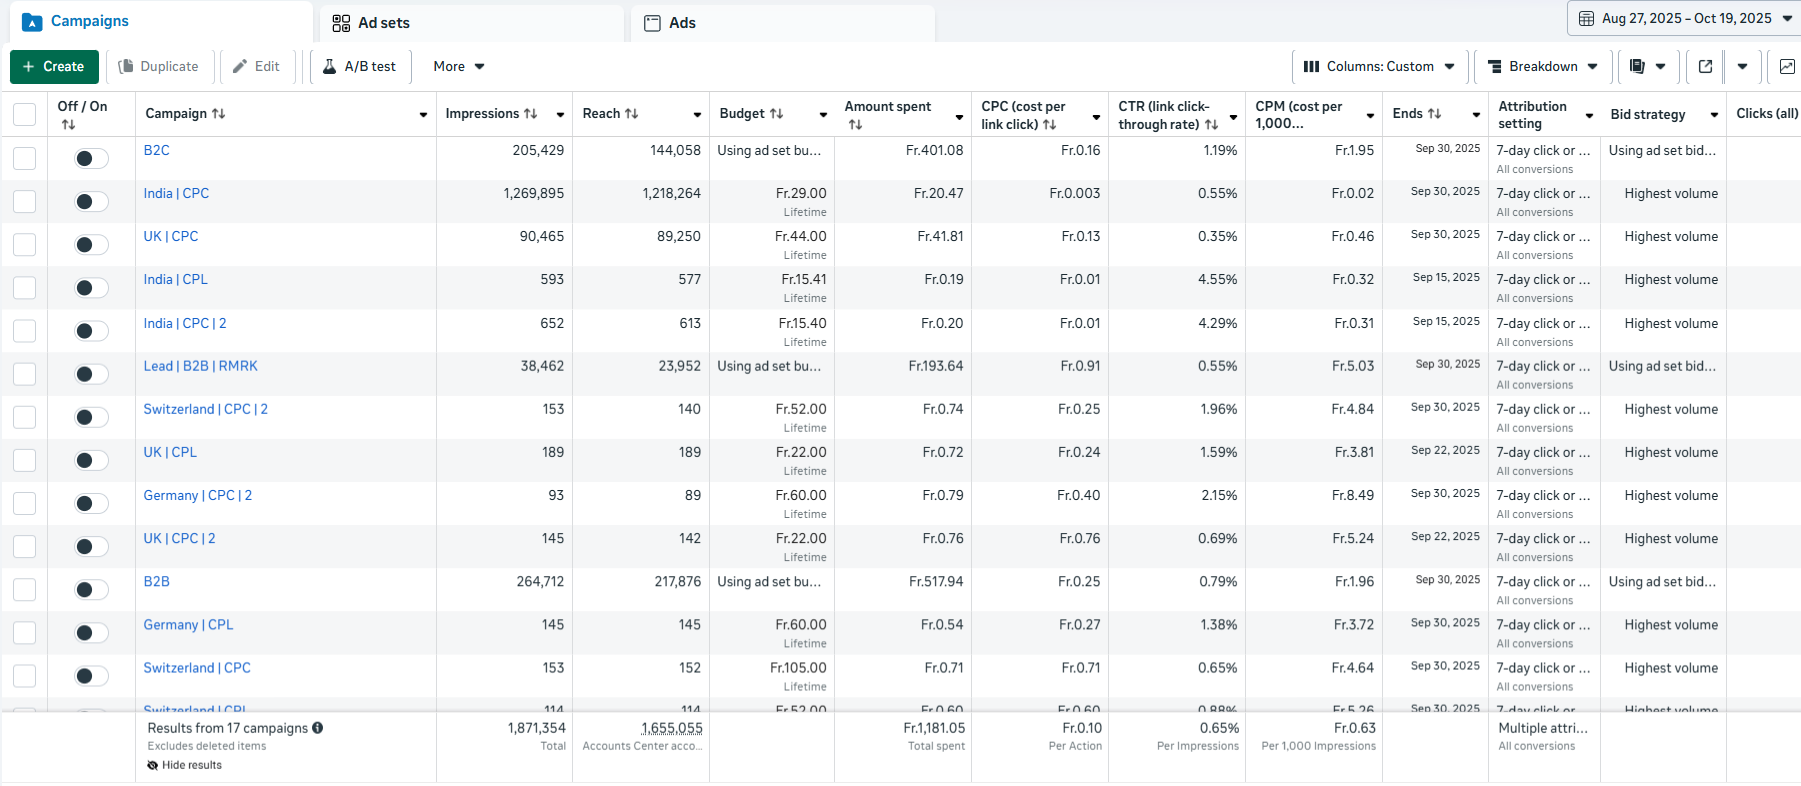1801x786 pixels.
Task: Open the charts view icon
Action: point(1786,66)
